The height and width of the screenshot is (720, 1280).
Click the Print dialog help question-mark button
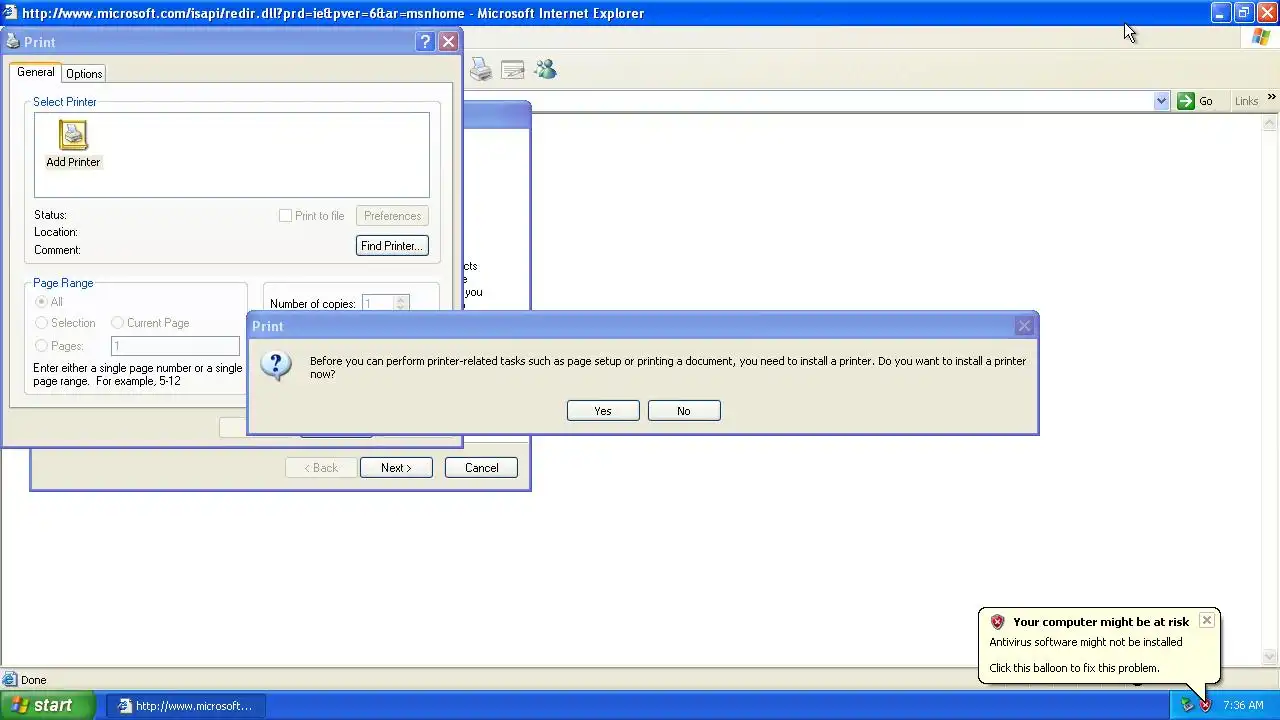[425, 42]
